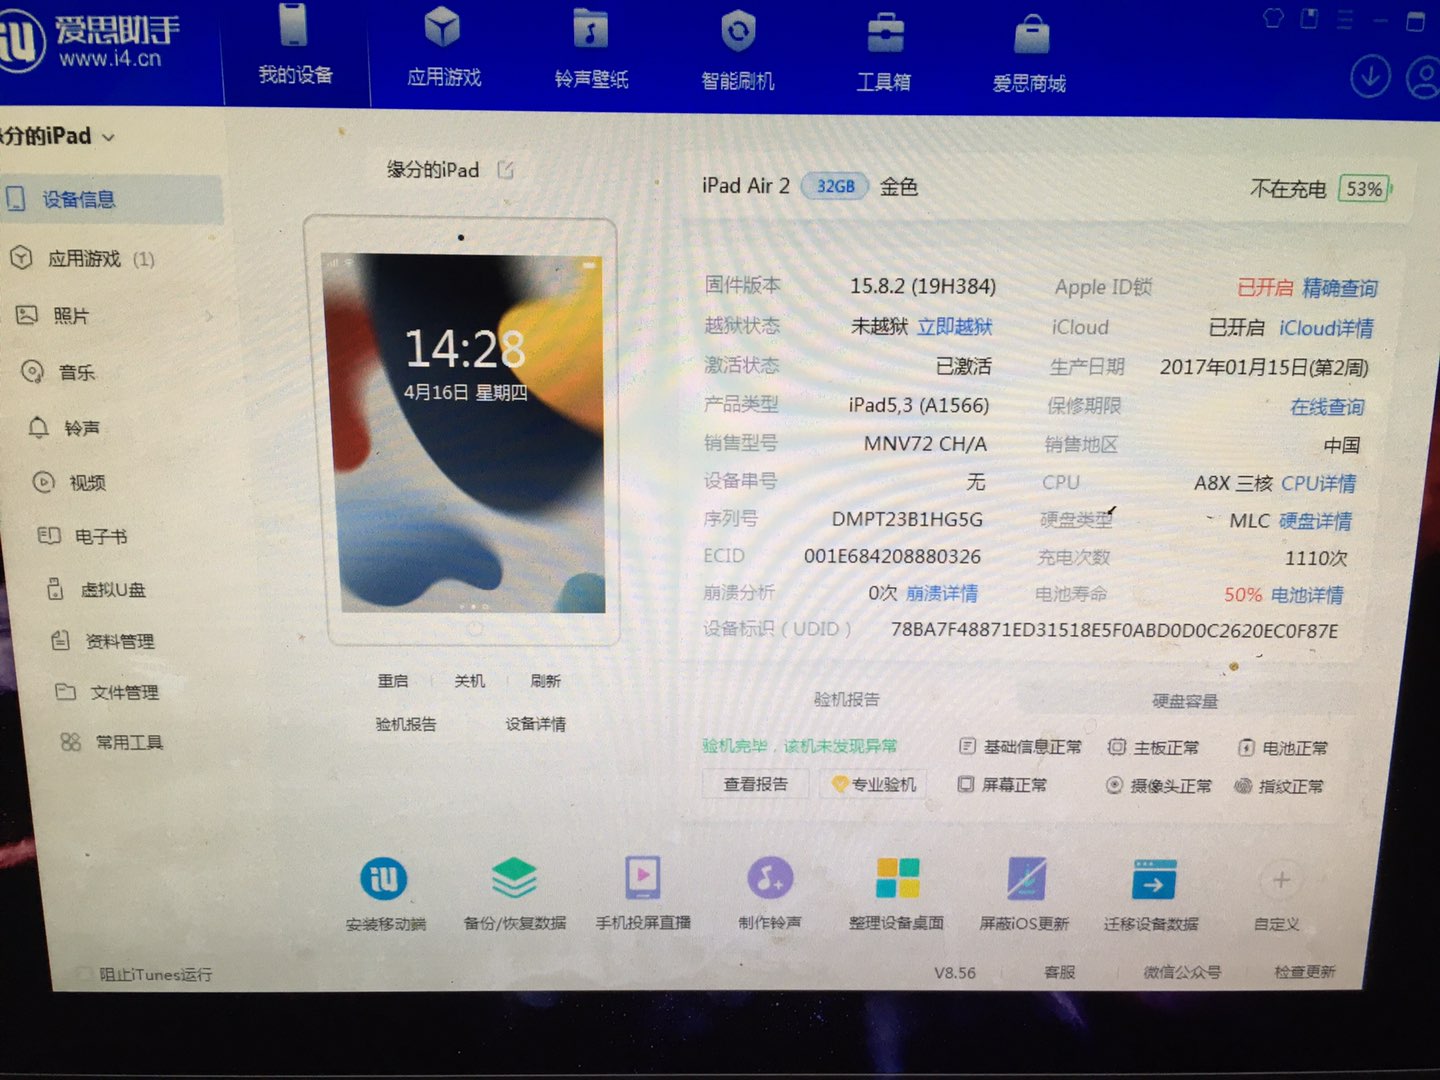This screenshot has height=1080, width=1440.
Task: Open the download manager arrow icon
Action: pos(1369,76)
